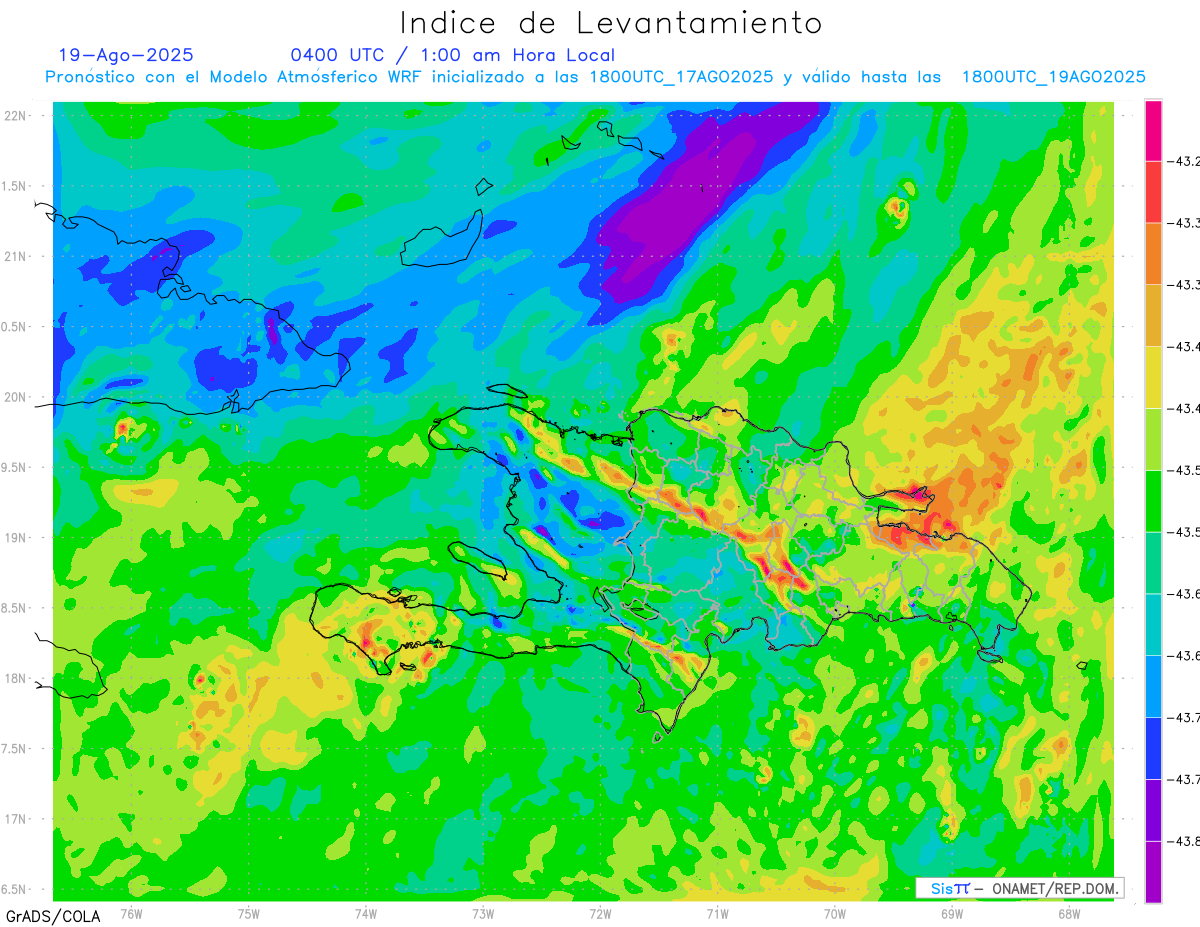The image size is (1200, 927).
Task: Click the '0.5N' latitude label
Action: point(14,327)
